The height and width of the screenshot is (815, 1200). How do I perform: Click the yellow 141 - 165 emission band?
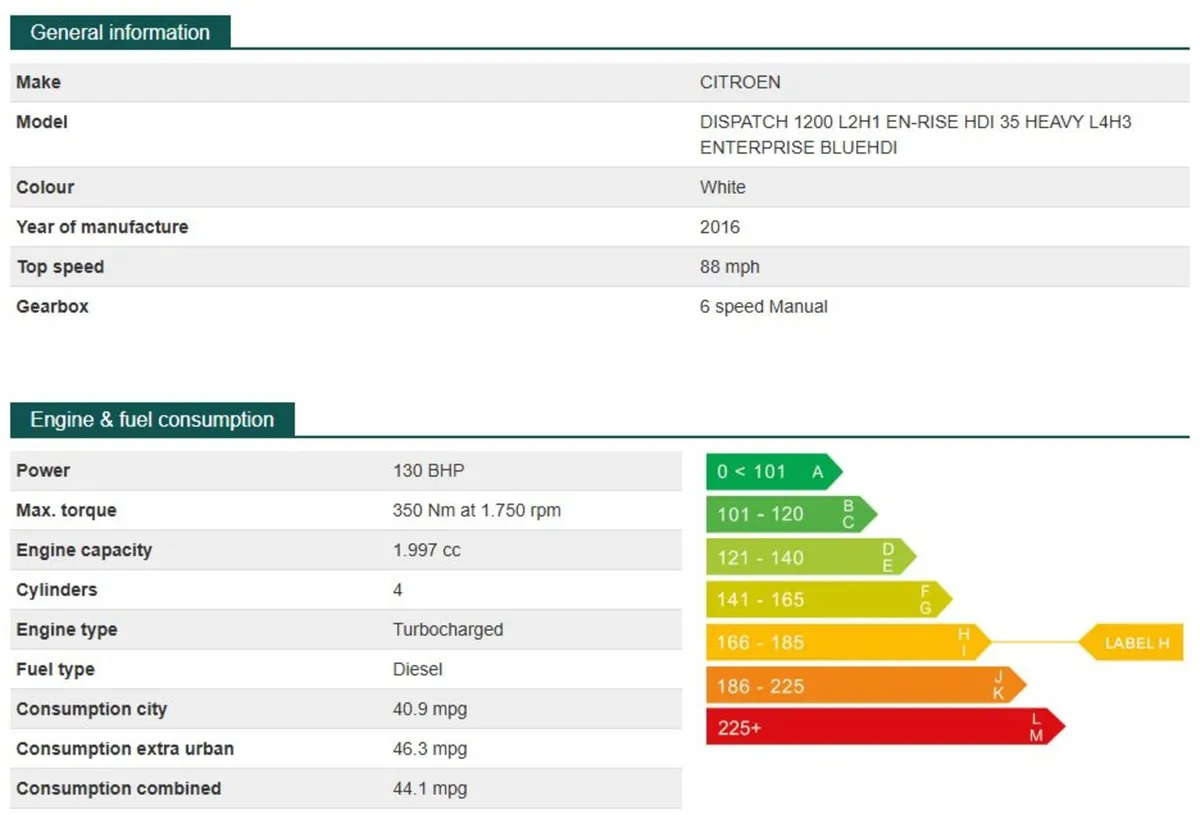point(829,599)
